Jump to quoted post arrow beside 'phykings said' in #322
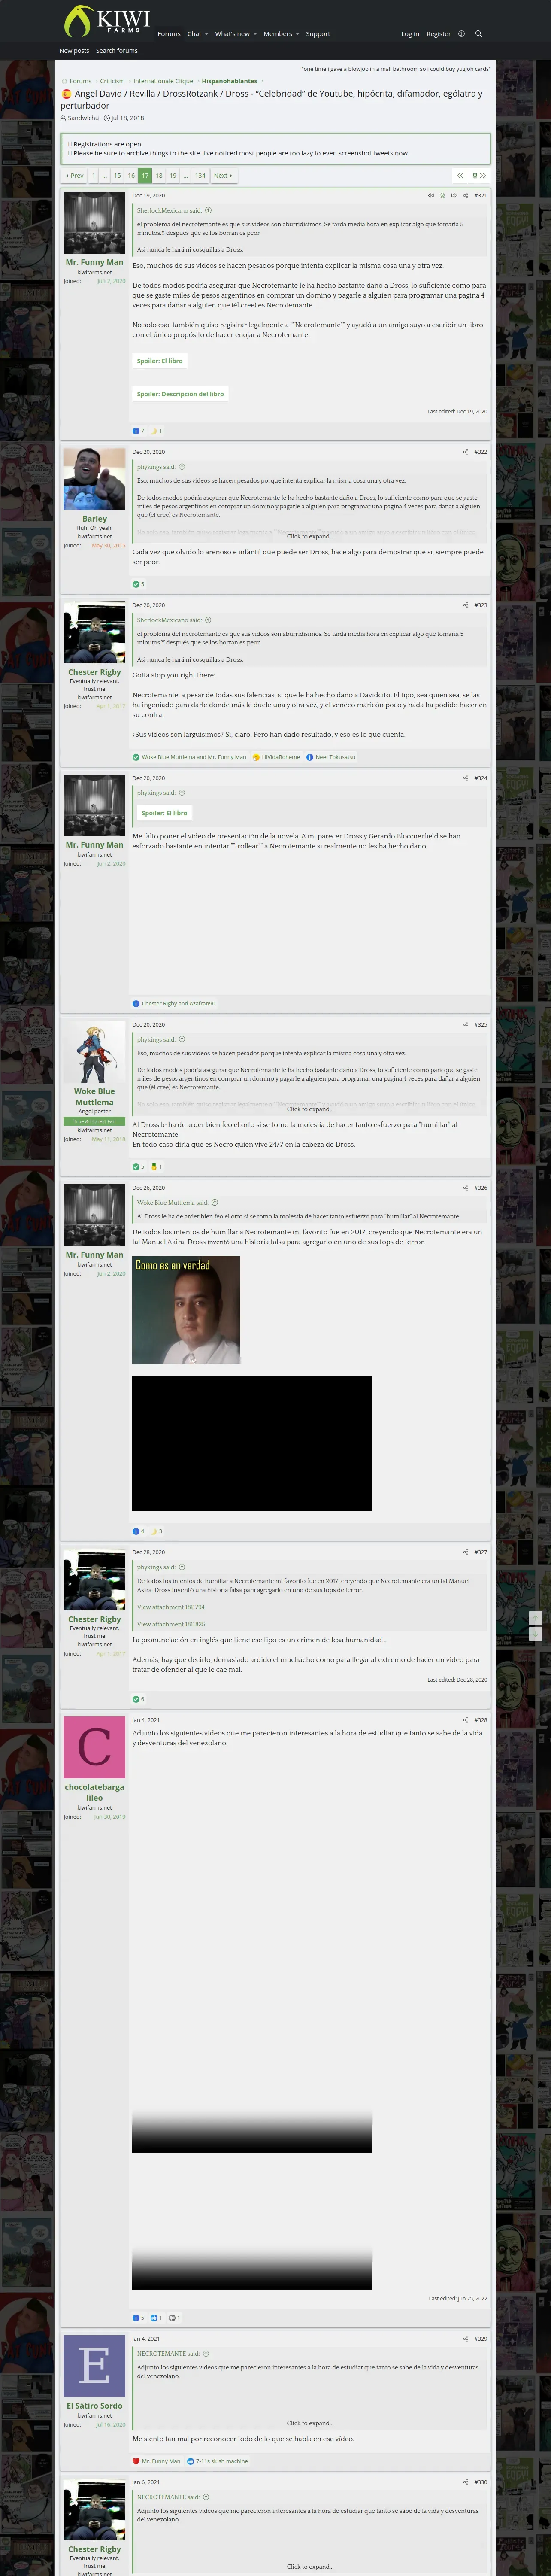Screen dimensions: 551x2576 (x=182, y=467)
